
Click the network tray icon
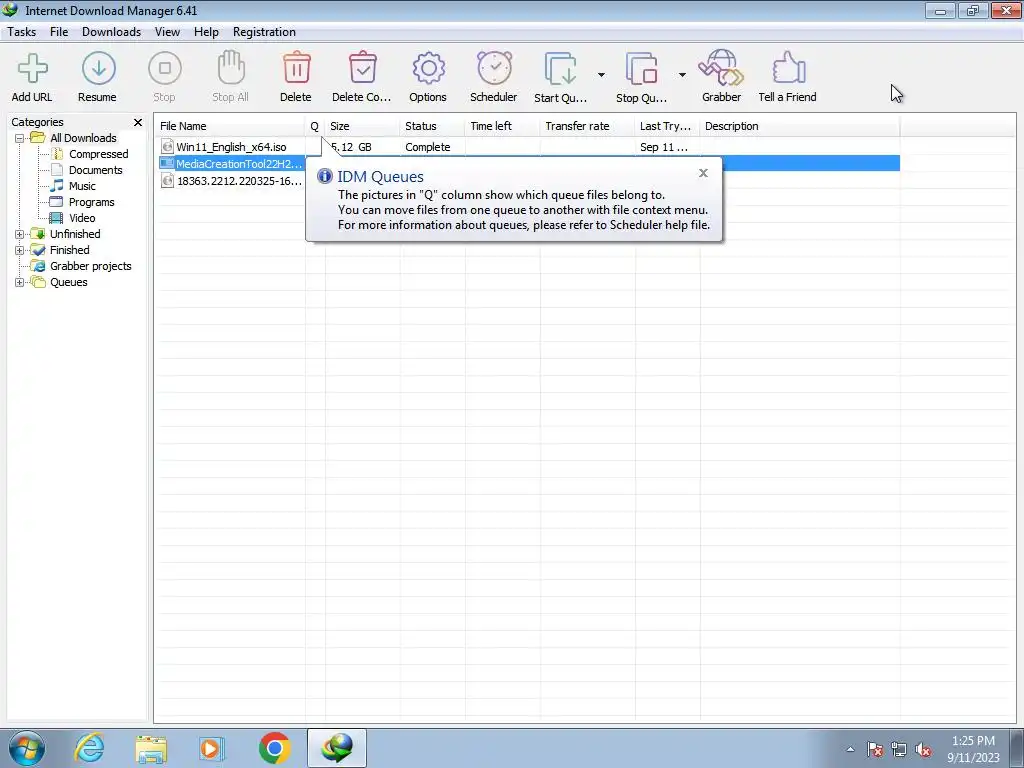pyautogui.click(x=899, y=749)
